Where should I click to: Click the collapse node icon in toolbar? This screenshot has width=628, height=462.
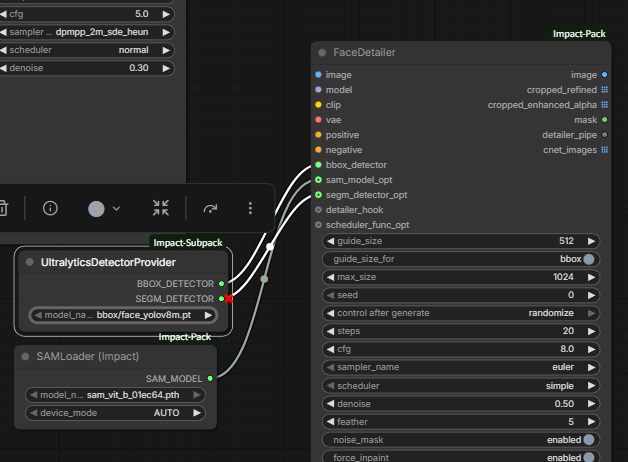pyautogui.click(x=160, y=208)
